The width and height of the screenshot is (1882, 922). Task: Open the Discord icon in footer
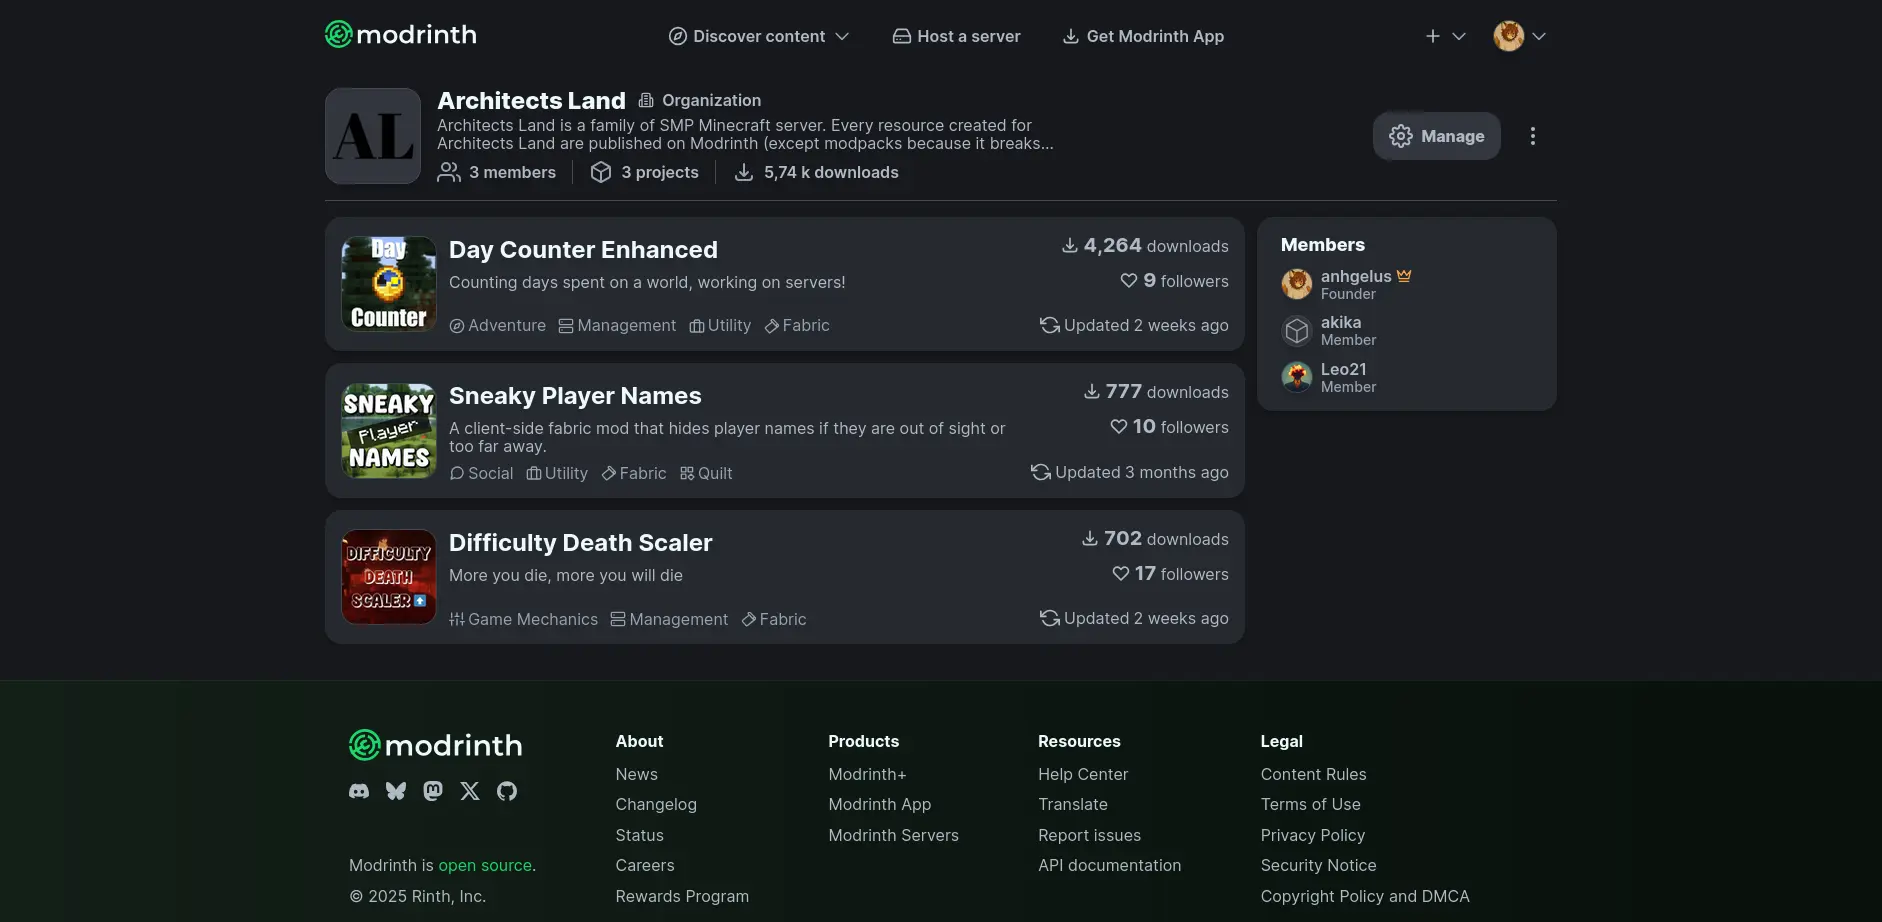point(359,791)
